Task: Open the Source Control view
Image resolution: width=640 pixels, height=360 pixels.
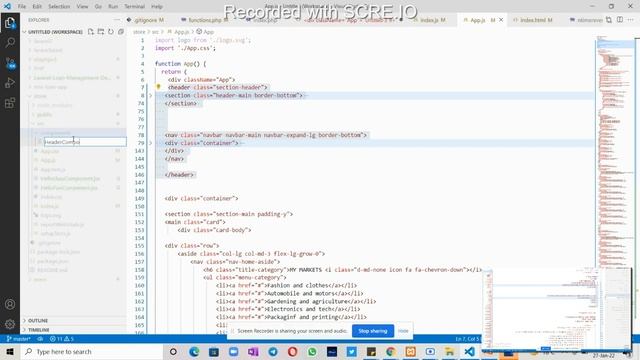Action: 10,62
